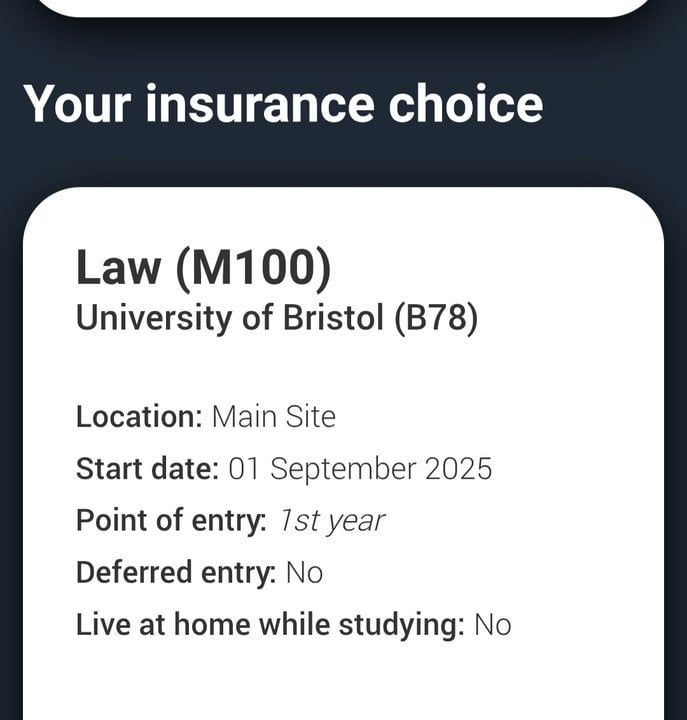Click the italic "1st year" value
This screenshot has width=687, height=720.
(331, 520)
